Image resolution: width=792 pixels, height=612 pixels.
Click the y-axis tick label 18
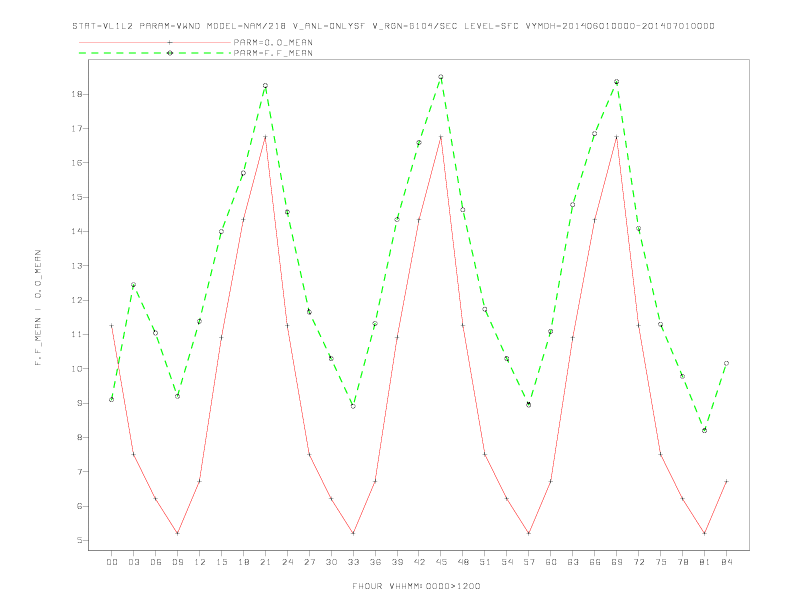78,94
